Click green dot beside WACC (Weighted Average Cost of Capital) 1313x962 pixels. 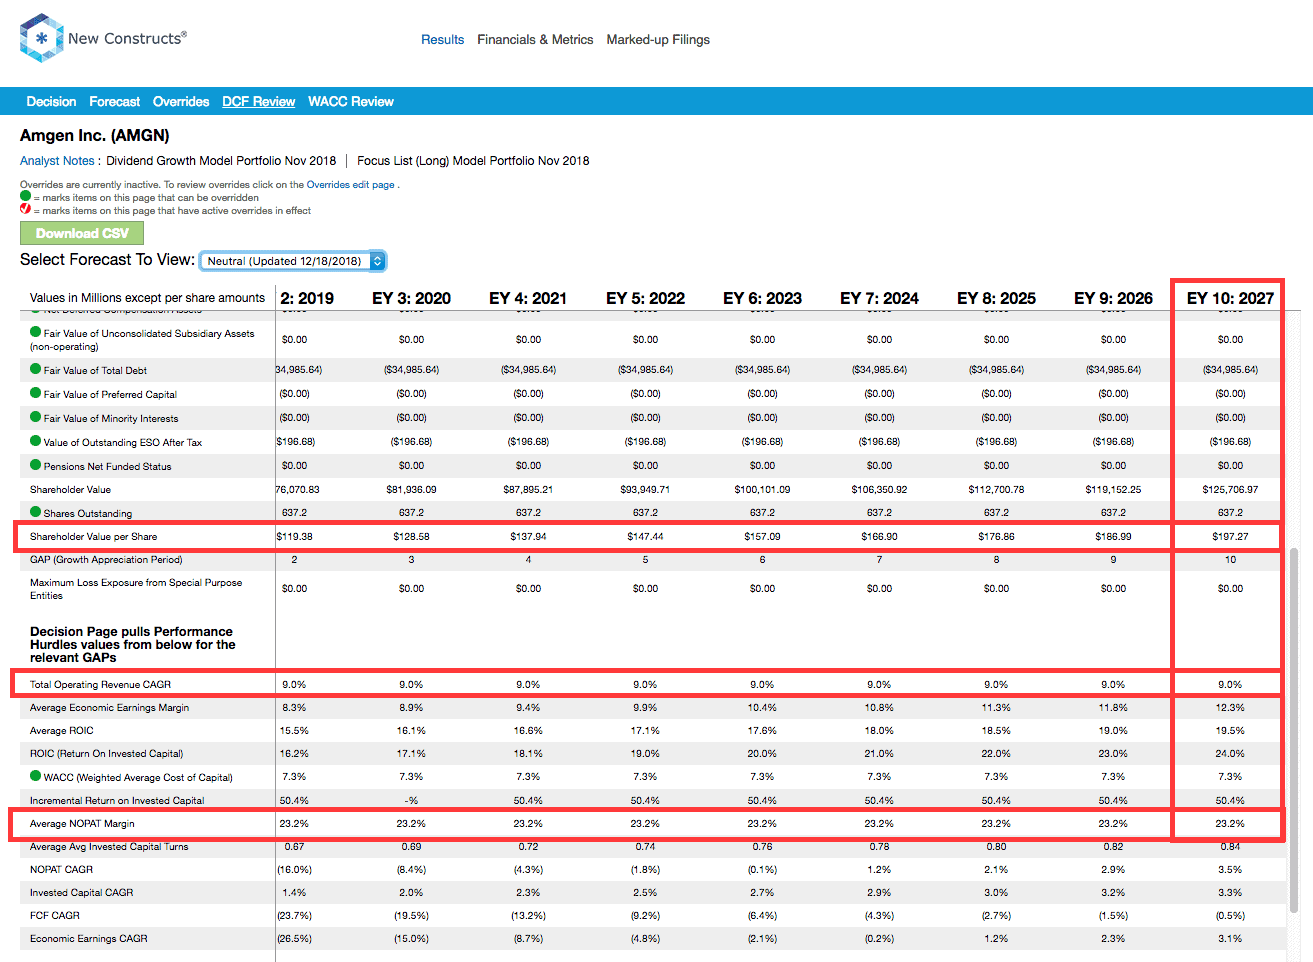pos(36,776)
